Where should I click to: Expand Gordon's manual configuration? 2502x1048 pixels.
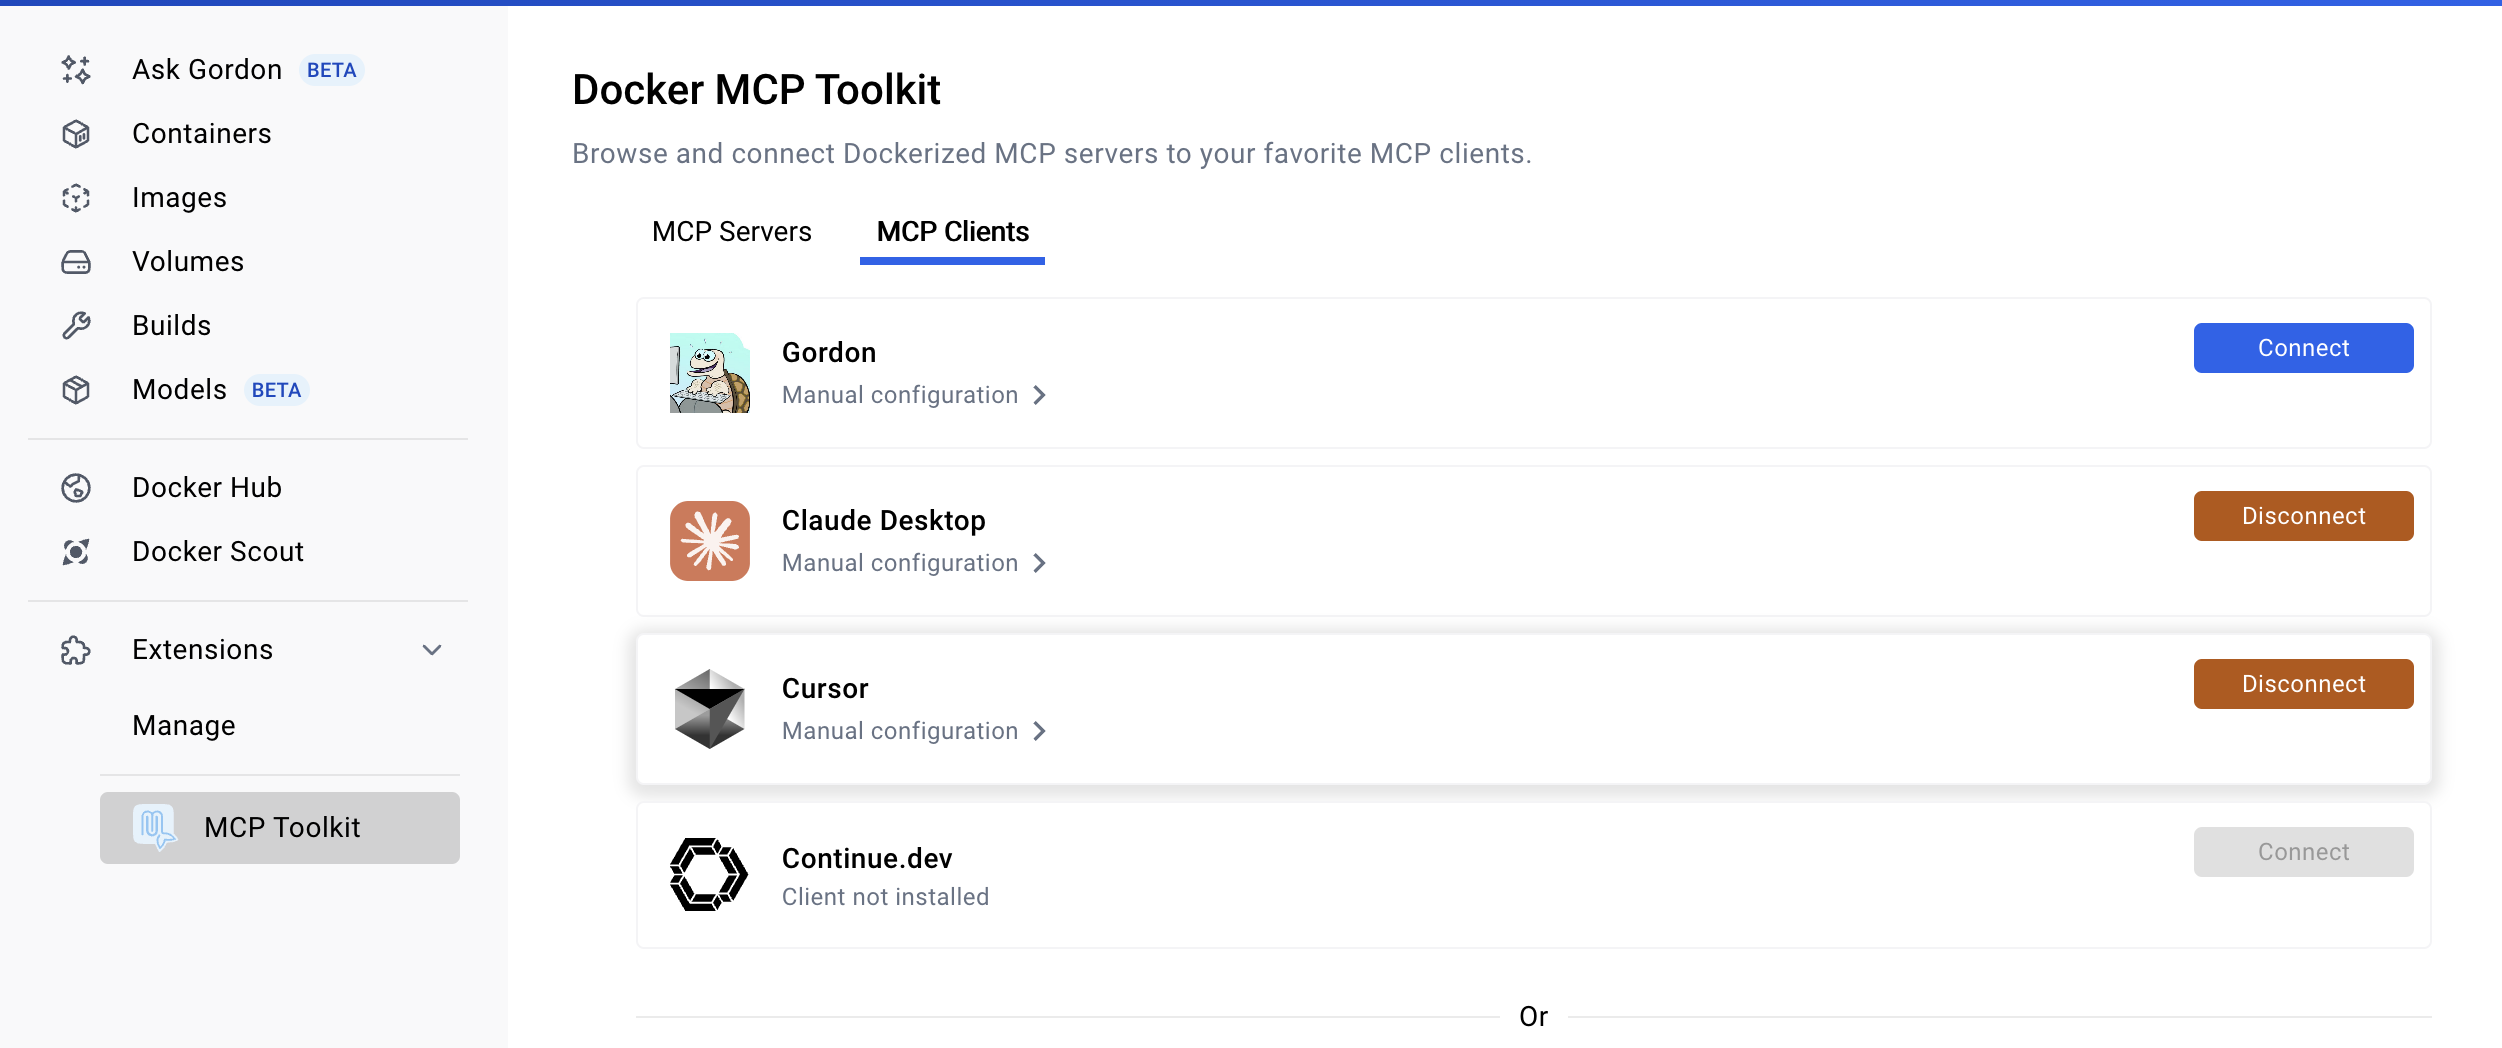pos(914,394)
